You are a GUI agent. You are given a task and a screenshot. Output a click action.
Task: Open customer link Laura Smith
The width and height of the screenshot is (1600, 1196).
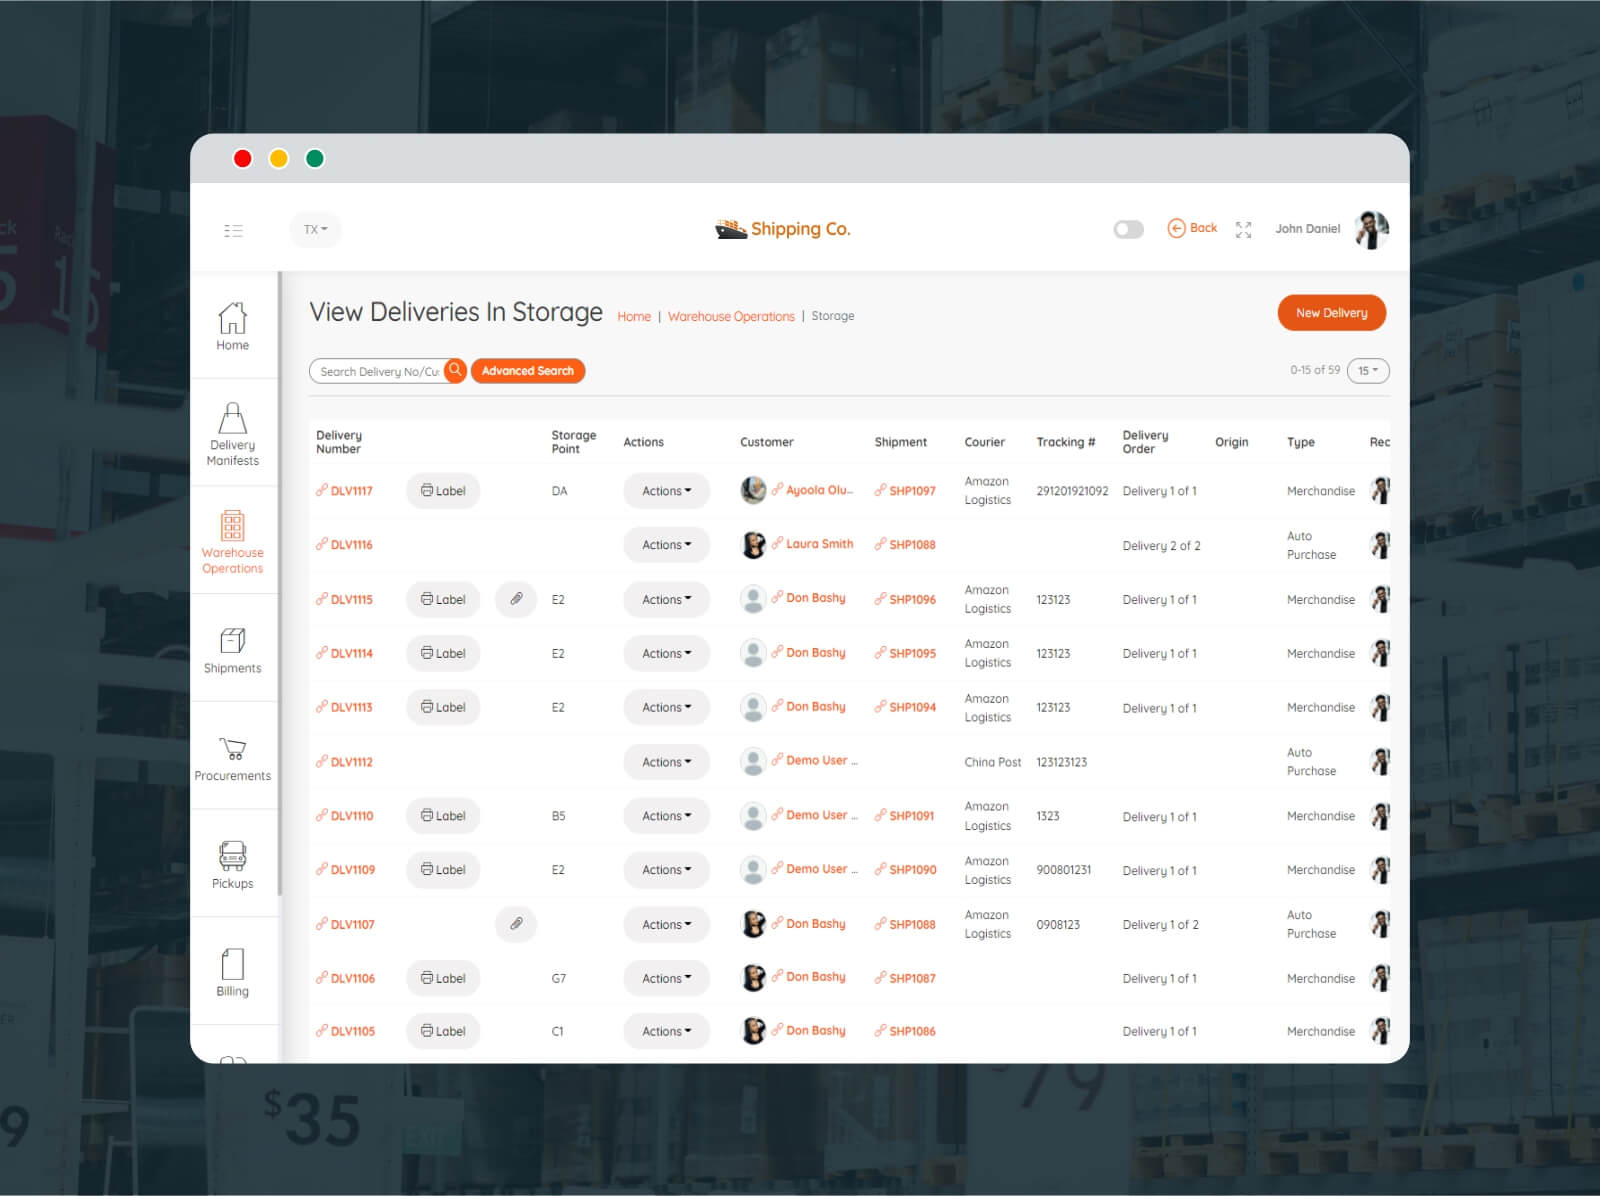pos(812,544)
